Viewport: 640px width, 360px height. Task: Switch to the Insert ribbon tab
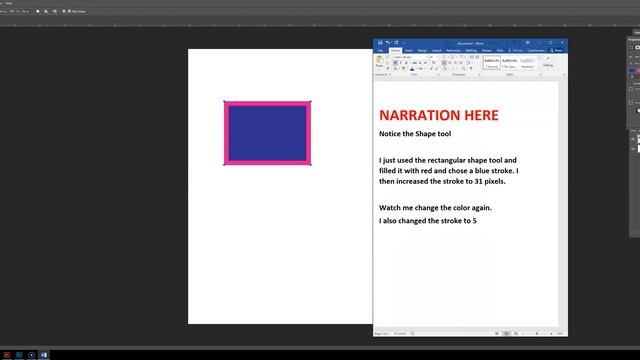coord(409,51)
